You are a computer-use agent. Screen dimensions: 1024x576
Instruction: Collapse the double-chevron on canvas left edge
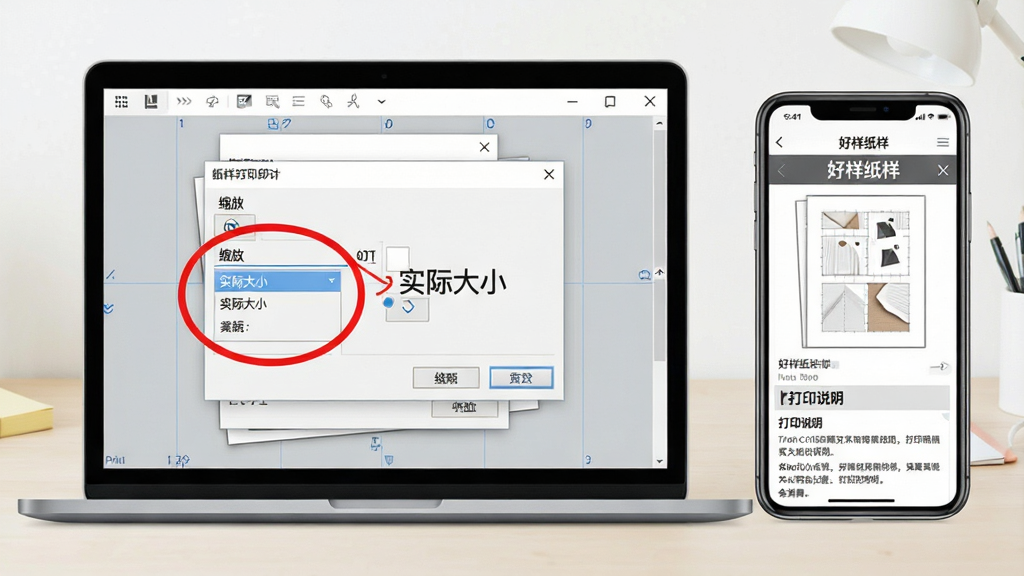108,308
